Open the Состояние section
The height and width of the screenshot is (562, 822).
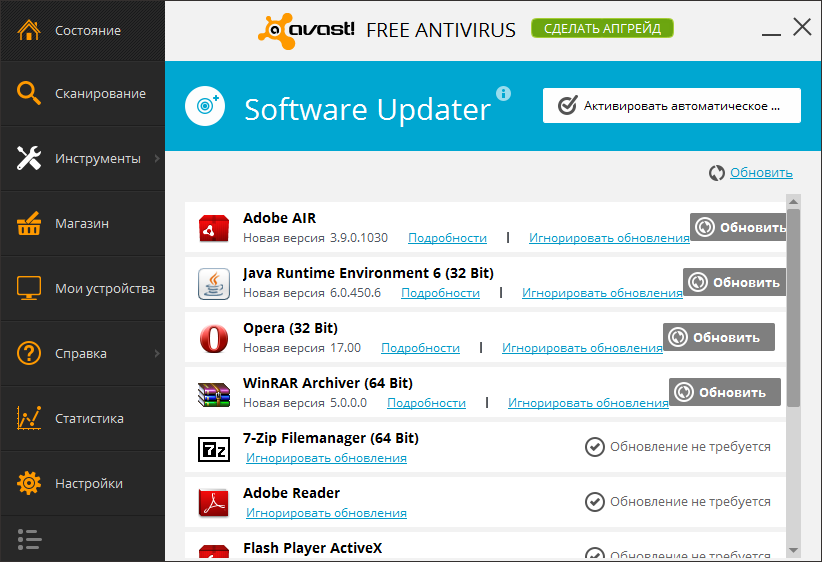click(82, 30)
